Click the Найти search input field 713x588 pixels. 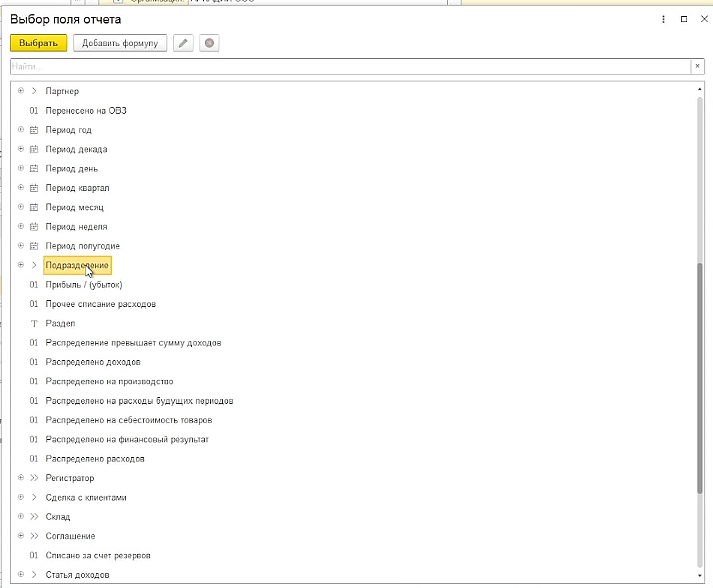click(350, 66)
